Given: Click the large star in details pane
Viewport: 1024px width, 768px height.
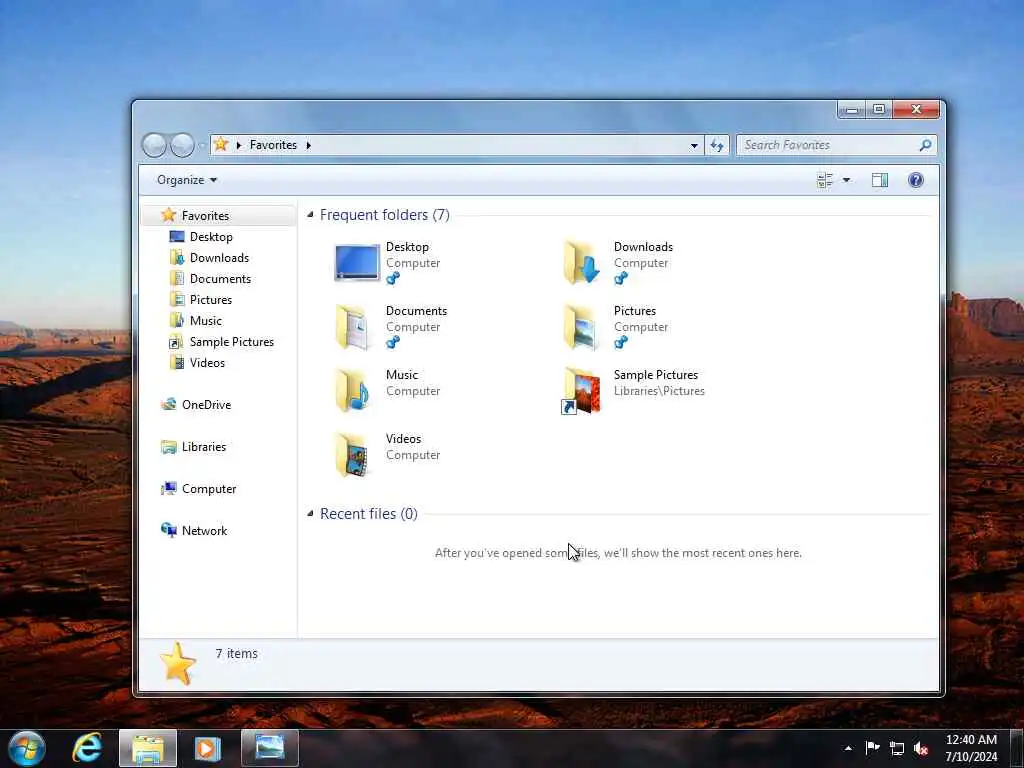Looking at the screenshot, I should tap(178, 664).
